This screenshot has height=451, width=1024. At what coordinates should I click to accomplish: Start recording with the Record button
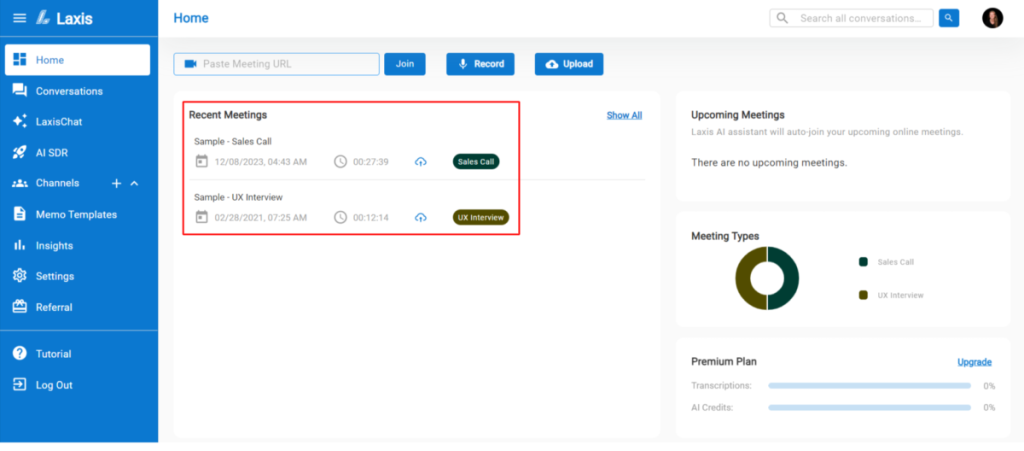pos(480,64)
